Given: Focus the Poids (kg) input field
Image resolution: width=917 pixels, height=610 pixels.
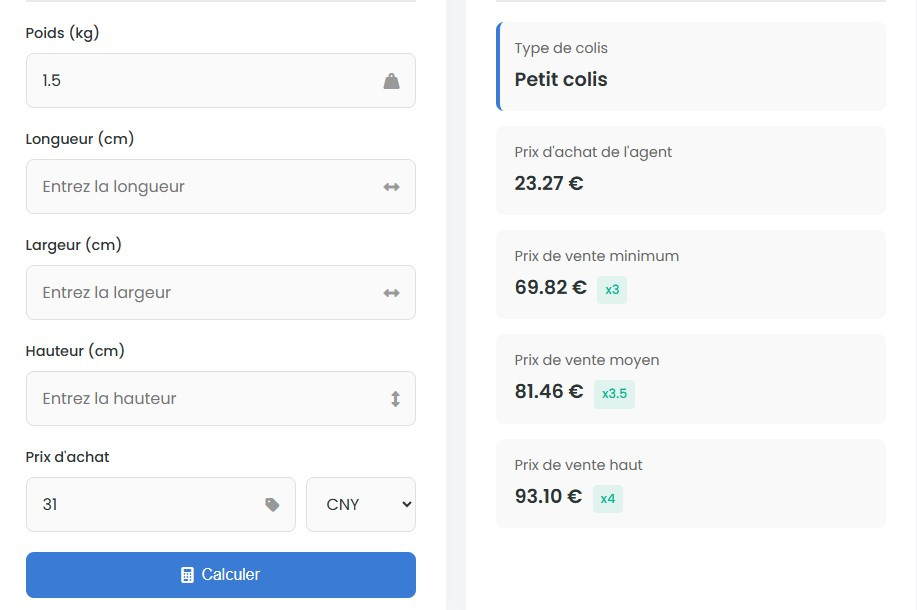Looking at the screenshot, I should point(200,81).
